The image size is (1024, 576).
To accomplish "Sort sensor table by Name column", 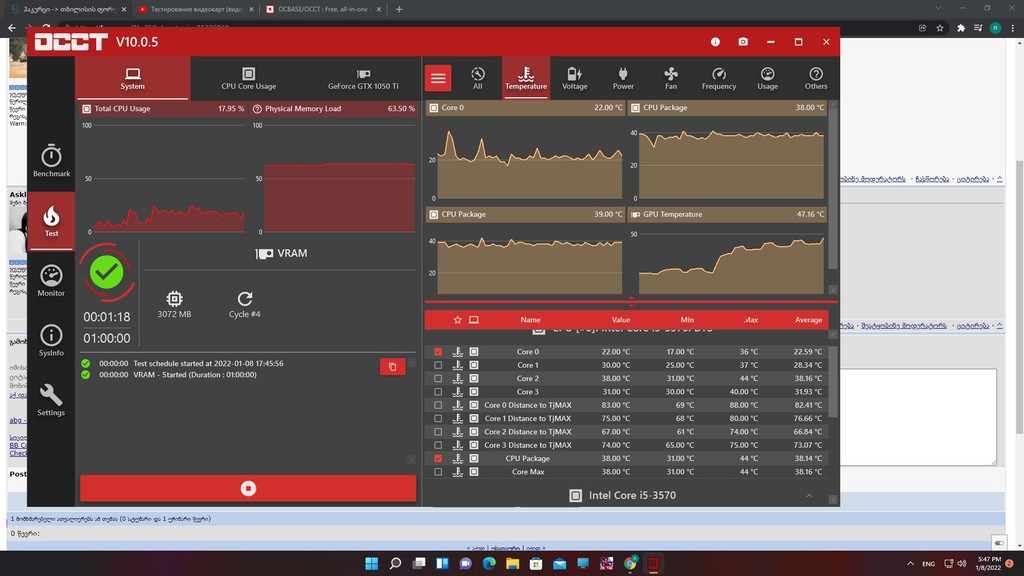I will (x=530, y=320).
